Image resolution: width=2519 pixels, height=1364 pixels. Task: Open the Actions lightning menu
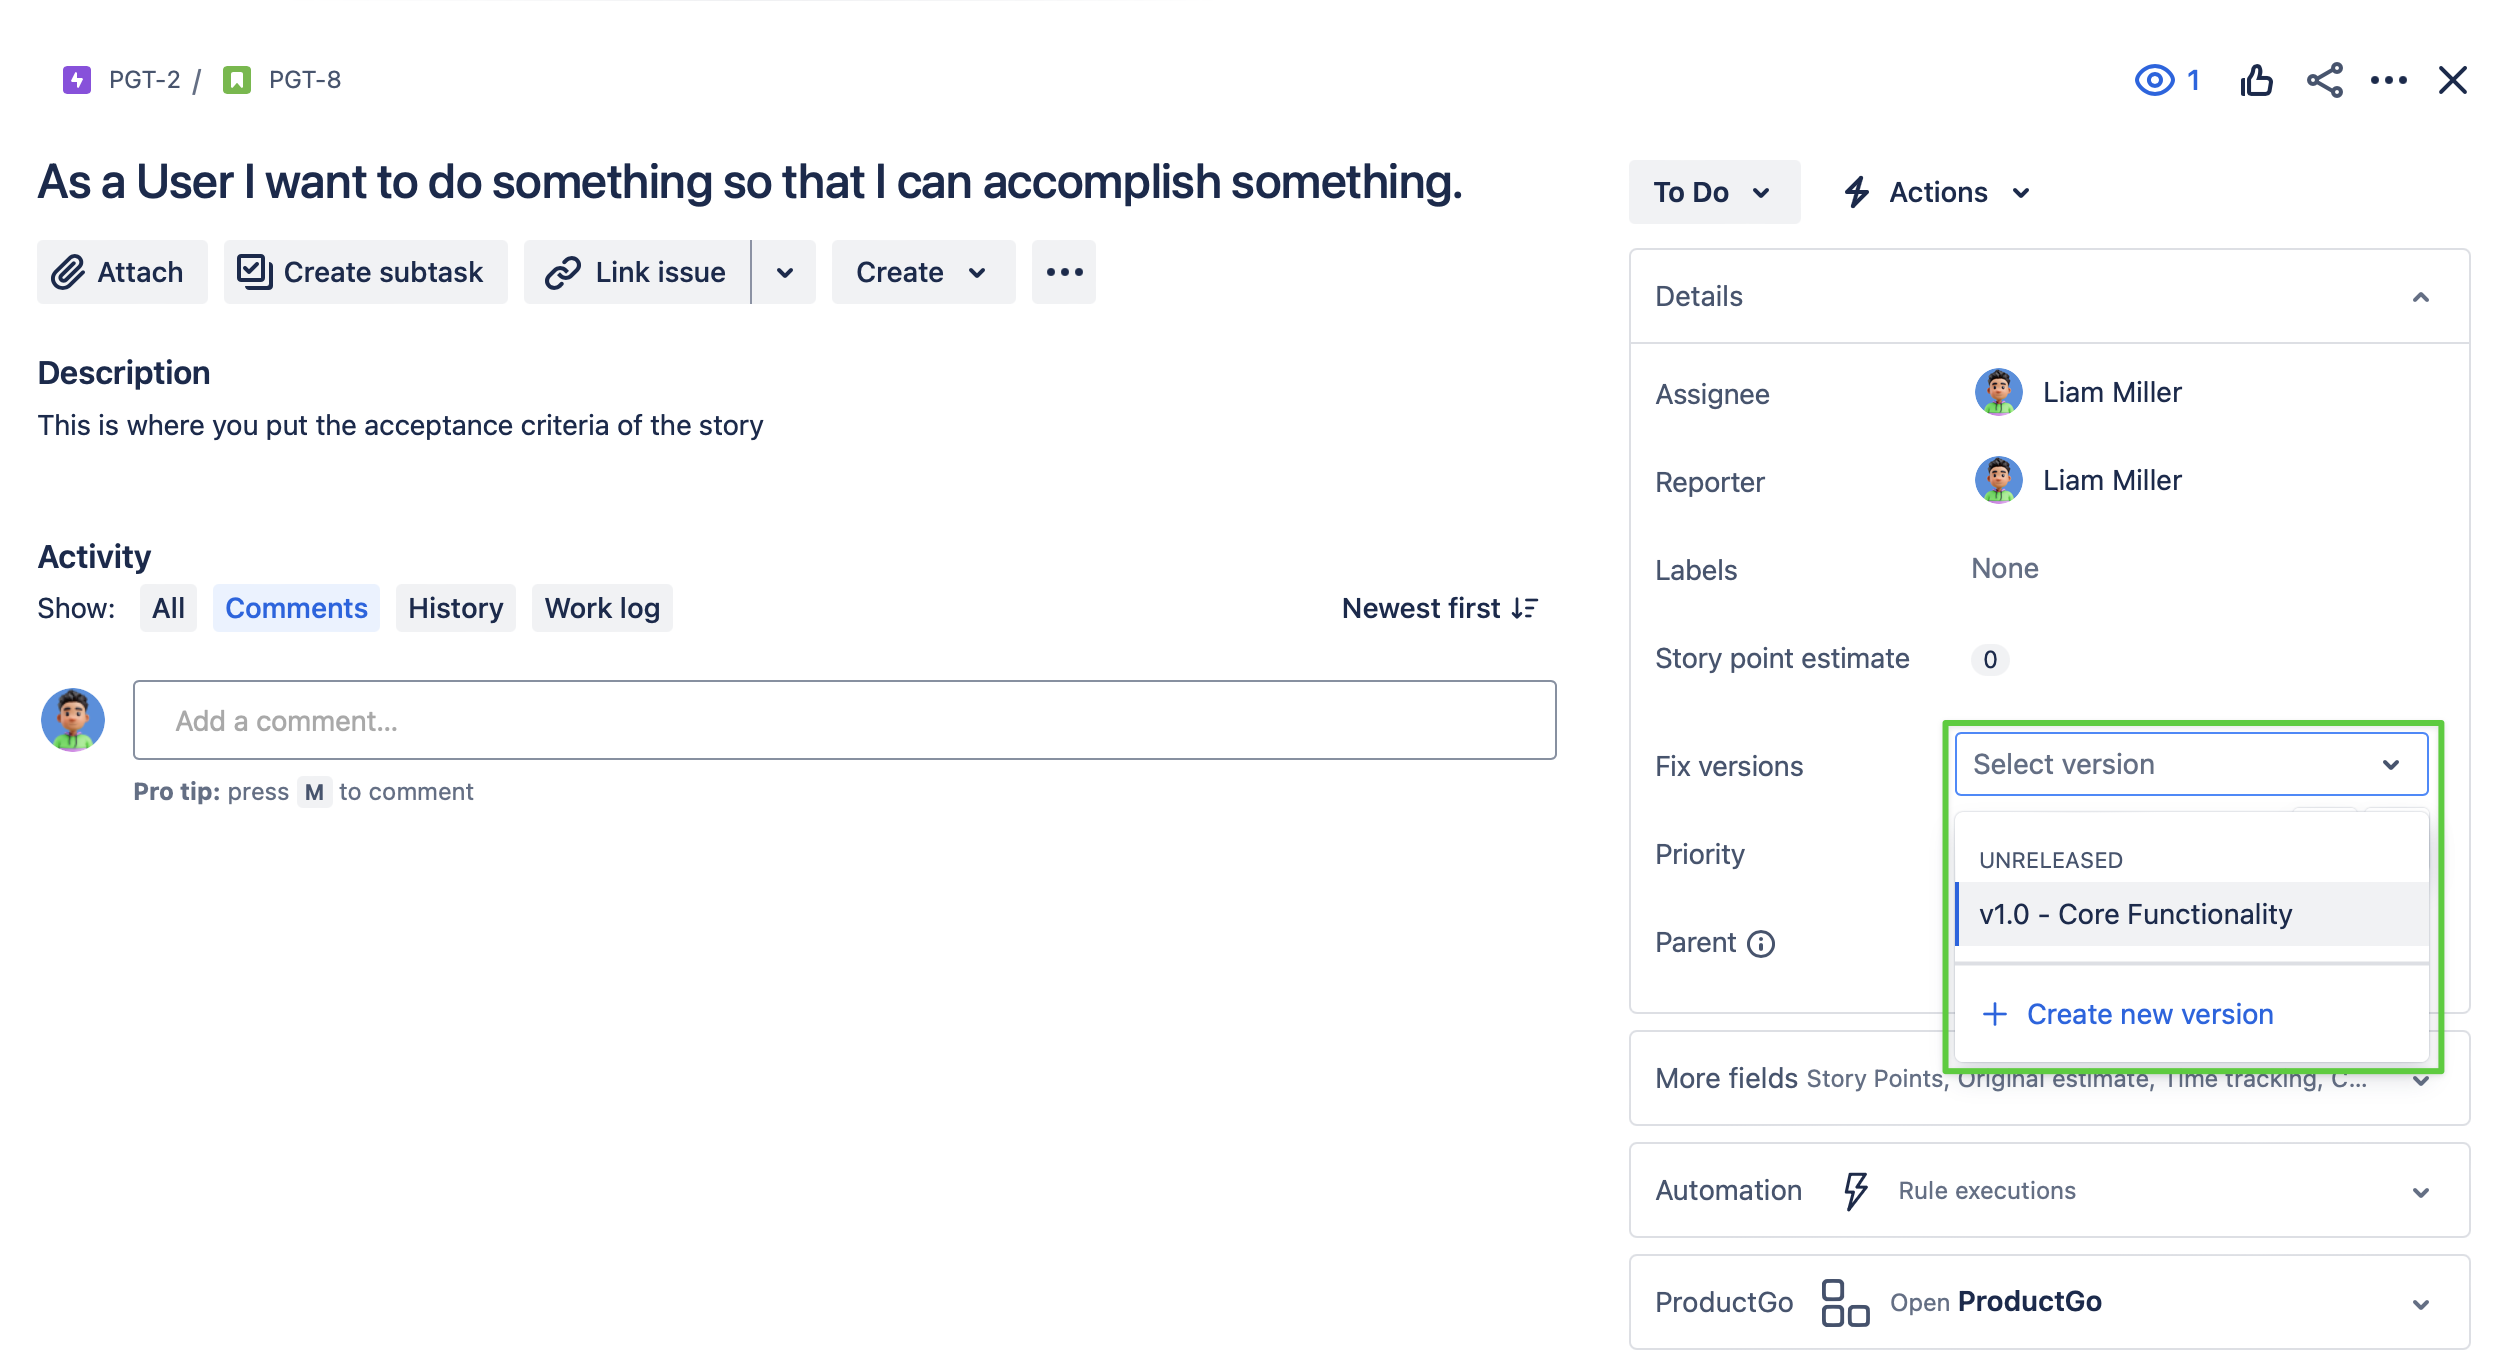coord(1937,192)
